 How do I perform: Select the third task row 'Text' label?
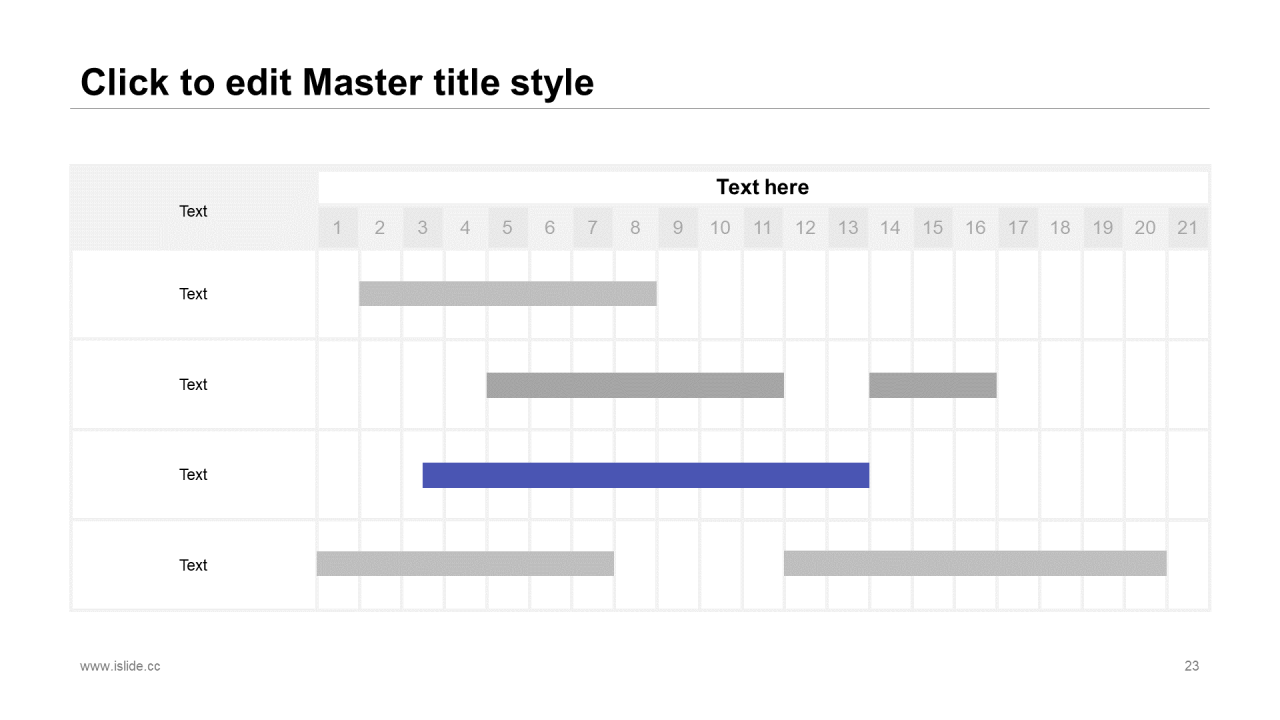click(x=193, y=475)
